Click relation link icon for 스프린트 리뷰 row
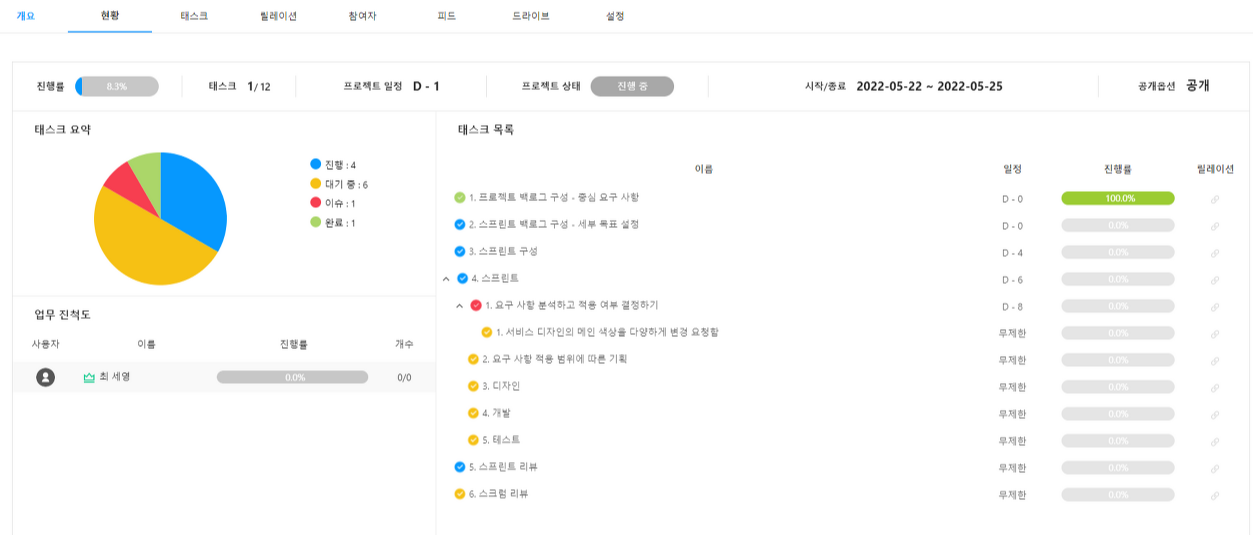 pyautogui.click(x=1215, y=468)
